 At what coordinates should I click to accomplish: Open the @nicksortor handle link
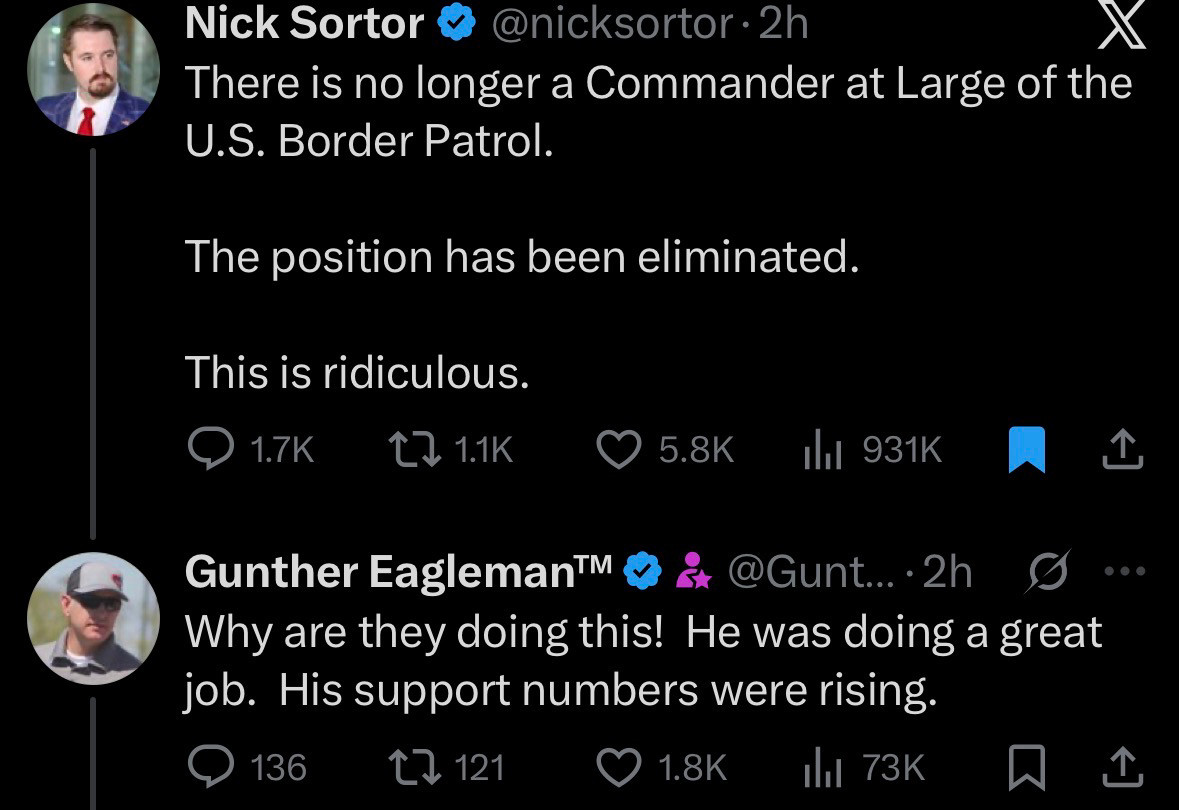coord(612,23)
